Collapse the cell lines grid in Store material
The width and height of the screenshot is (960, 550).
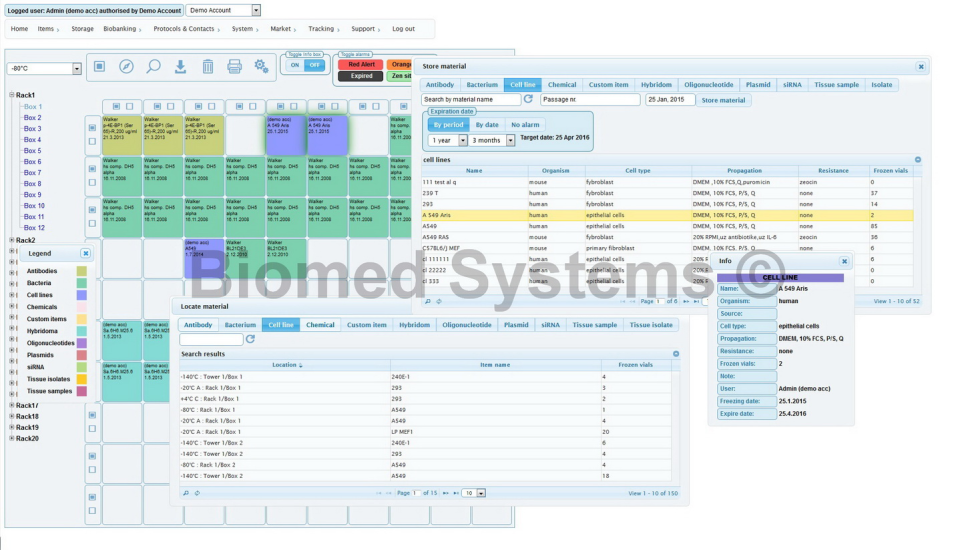click(918, 160)
